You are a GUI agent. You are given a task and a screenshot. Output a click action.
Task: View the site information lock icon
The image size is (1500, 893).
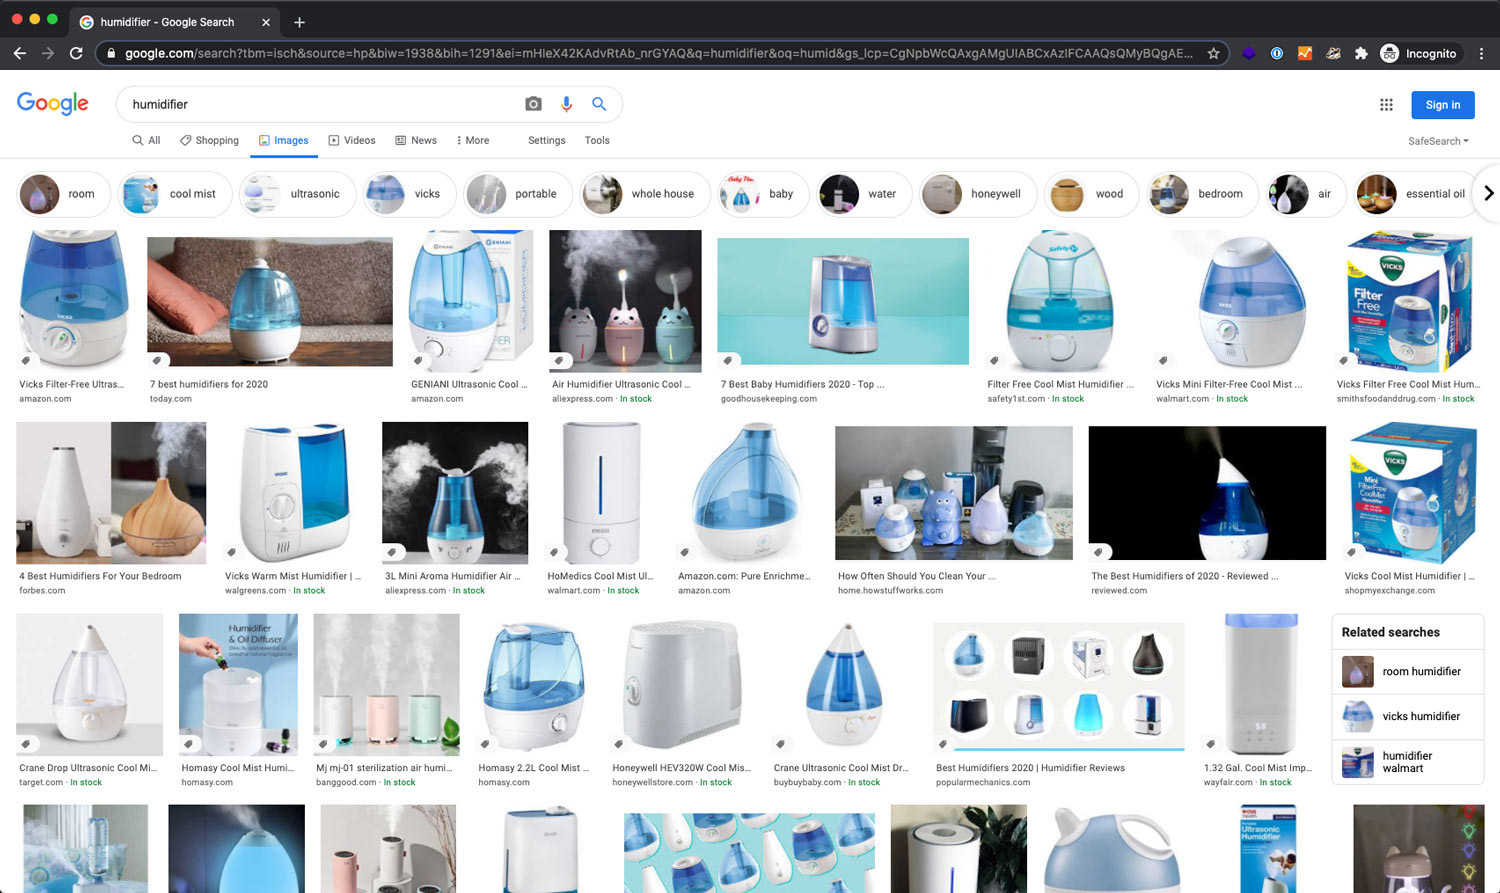pyautogui.click(x=111, y=53)
